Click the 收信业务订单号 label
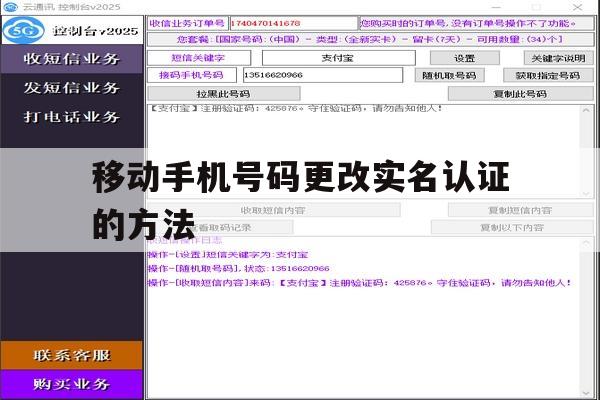600x400 pixels. click(188, 23)
